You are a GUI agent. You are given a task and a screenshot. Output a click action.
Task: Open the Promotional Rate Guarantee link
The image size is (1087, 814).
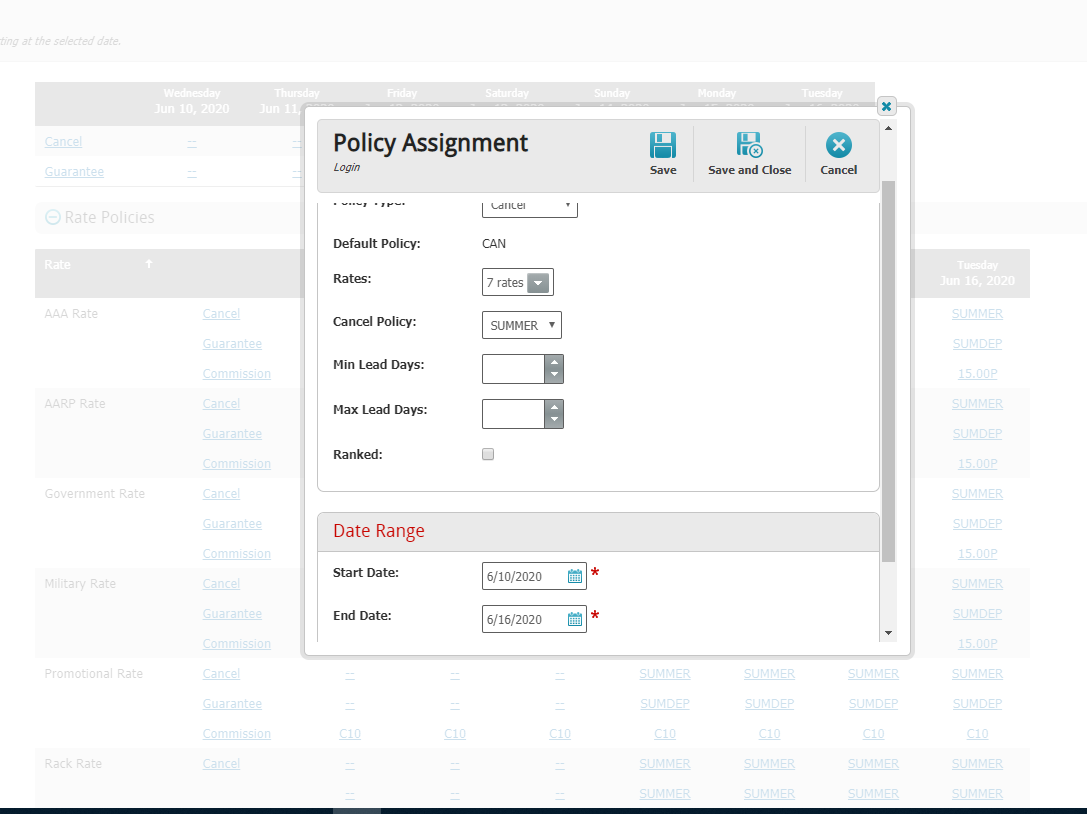tap(232, 704)
